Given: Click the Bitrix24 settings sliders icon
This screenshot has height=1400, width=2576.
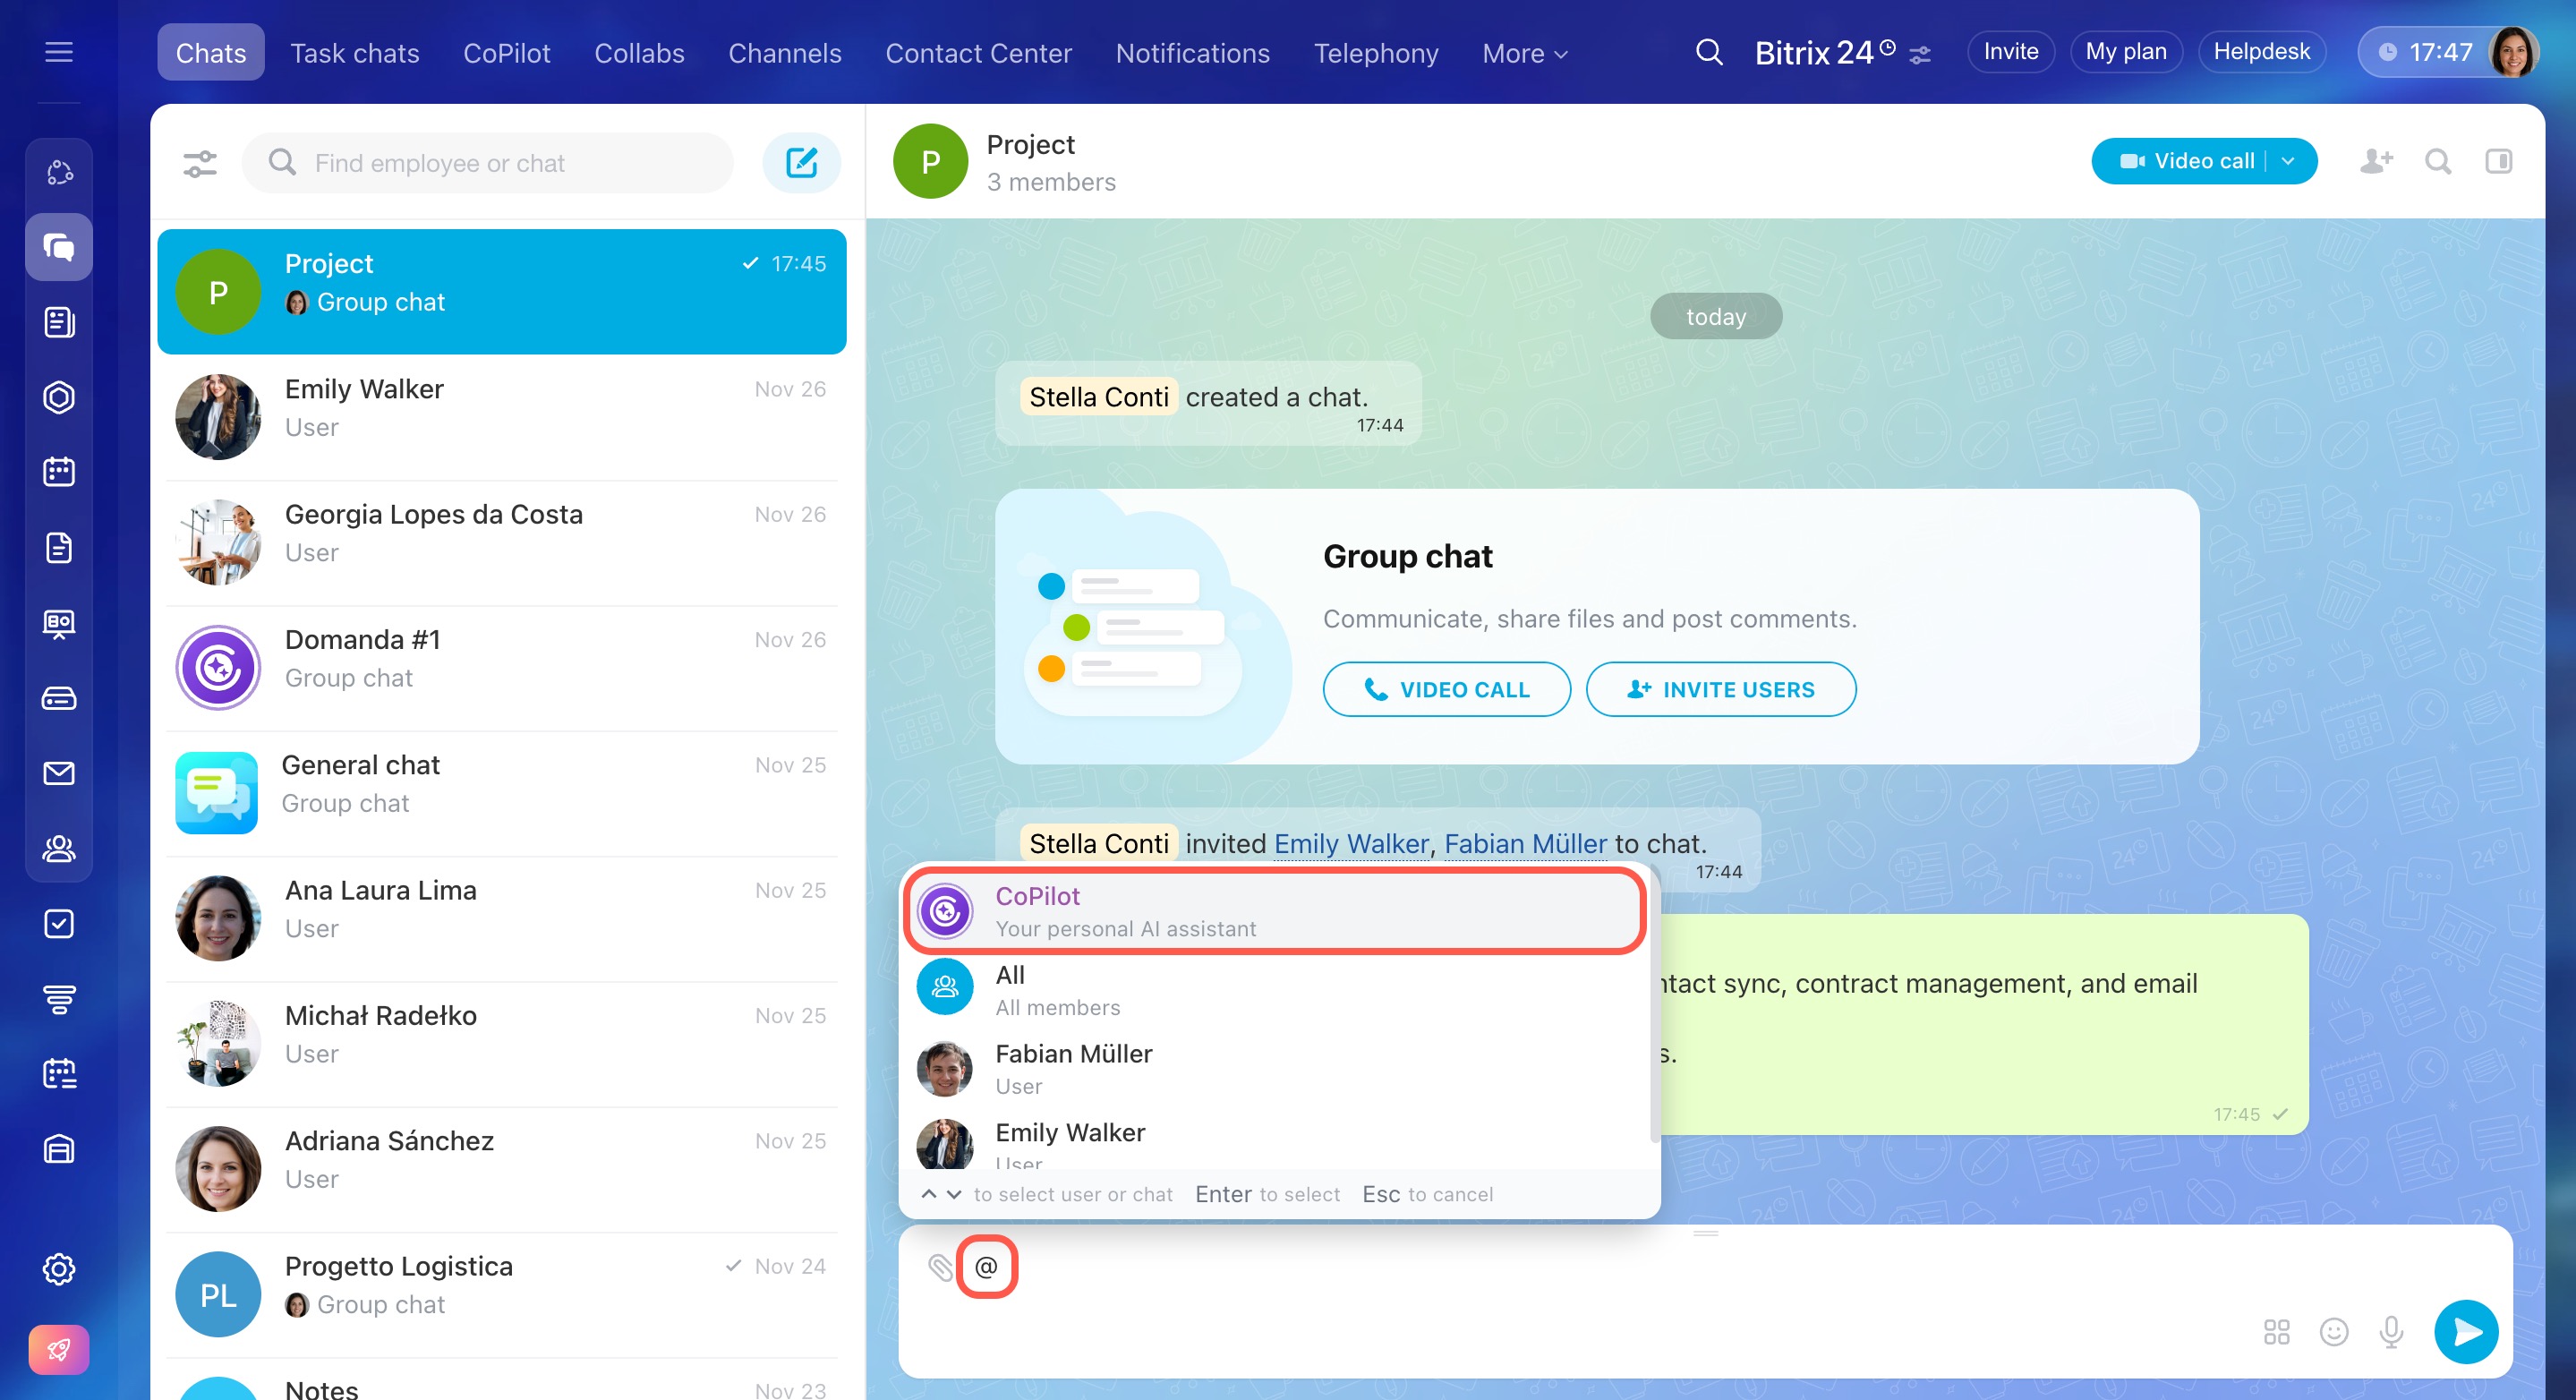Looking at the screenshot, I should 1919,55.
